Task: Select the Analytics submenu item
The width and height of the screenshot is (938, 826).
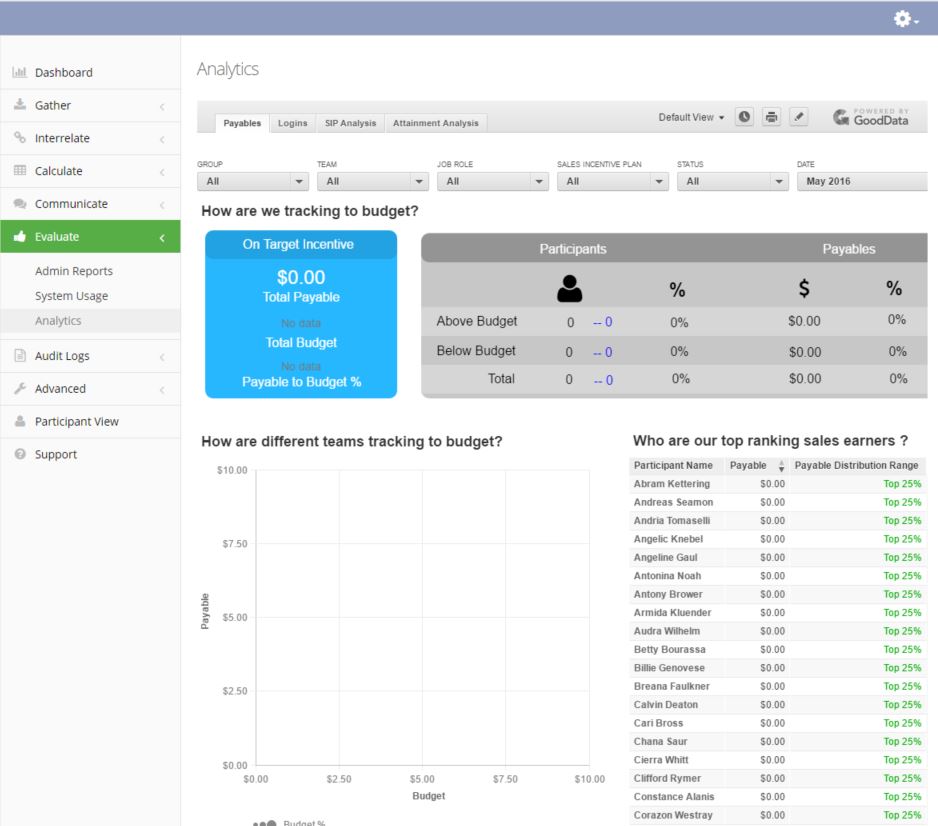Action: (x=58, y=321)
